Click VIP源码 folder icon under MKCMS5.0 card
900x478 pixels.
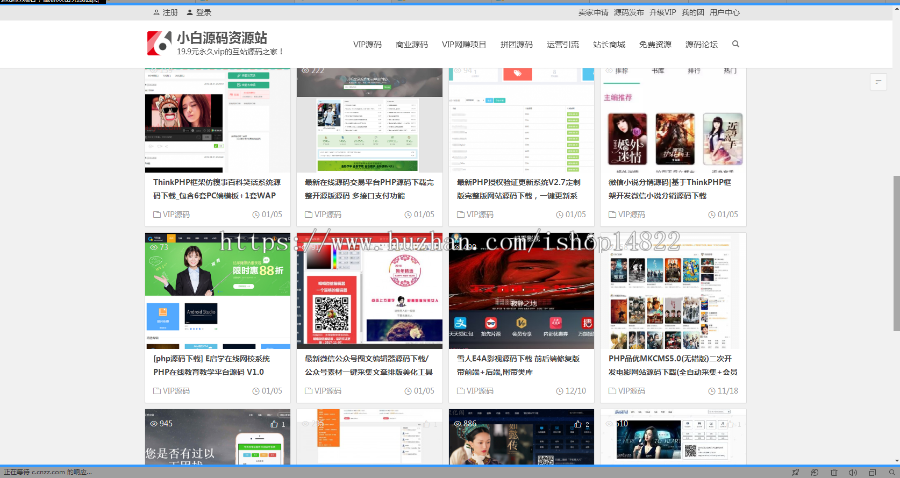pyautogui.click(x=612, y=391)
